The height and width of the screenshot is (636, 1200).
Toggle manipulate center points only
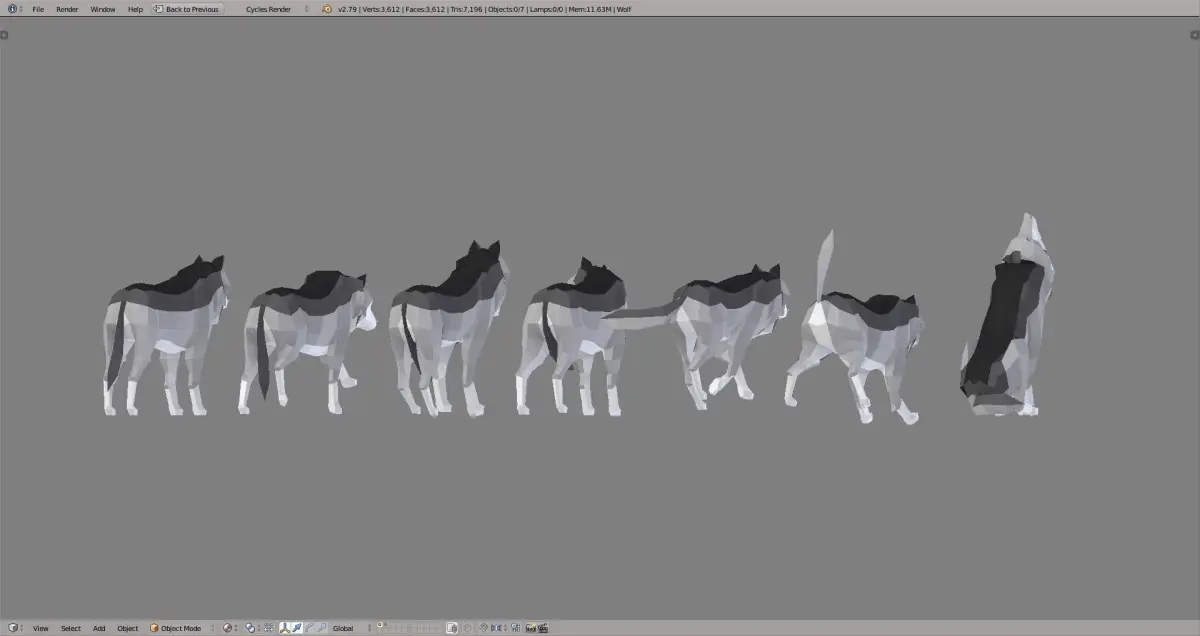[x=269, y=628]
